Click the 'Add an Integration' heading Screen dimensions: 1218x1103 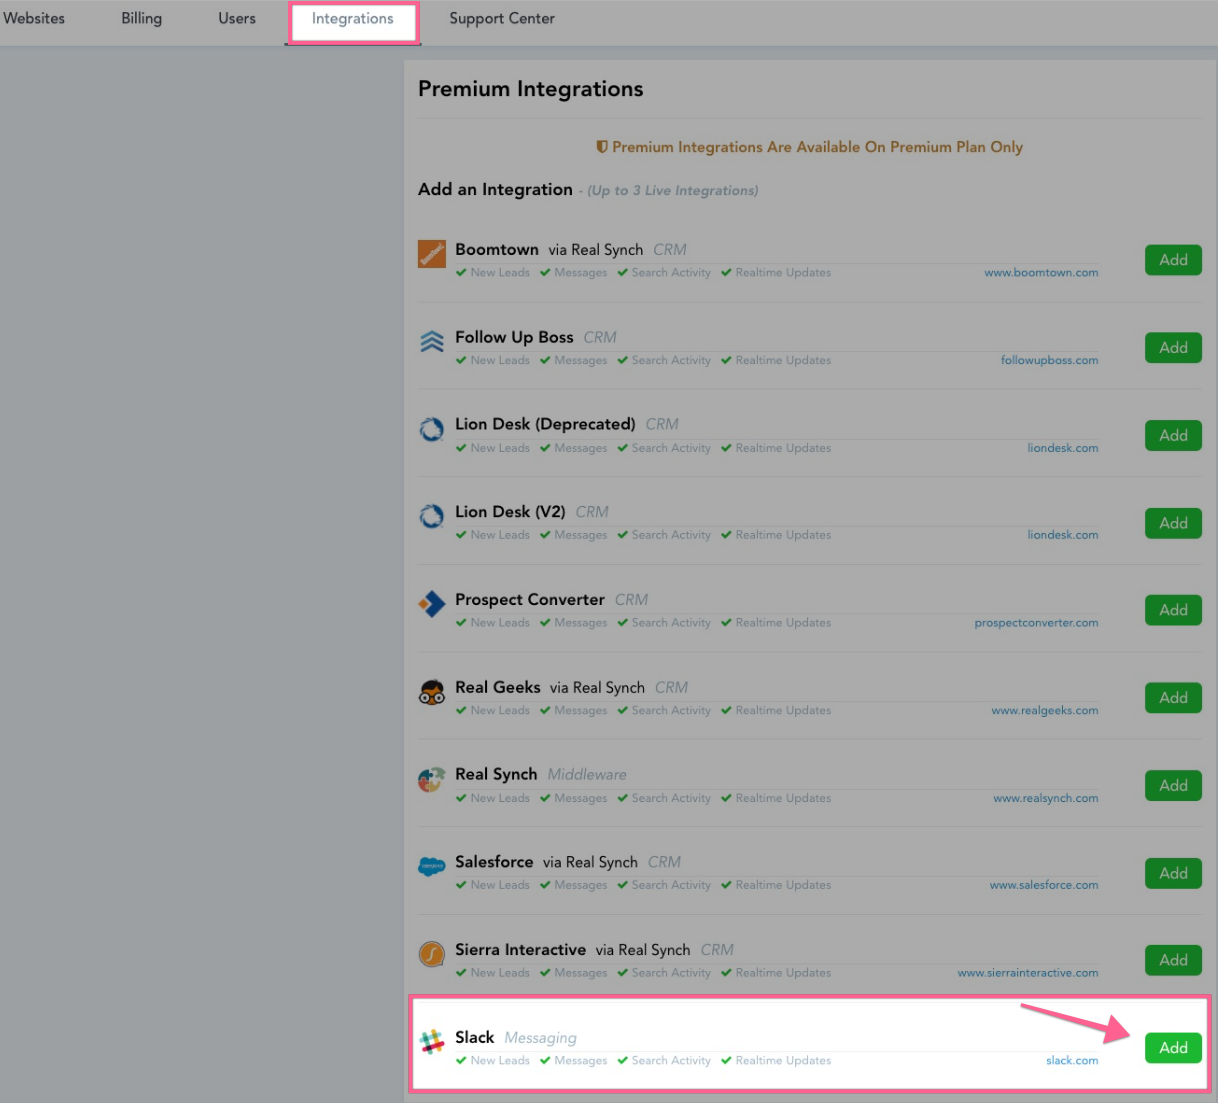(495, 190)
